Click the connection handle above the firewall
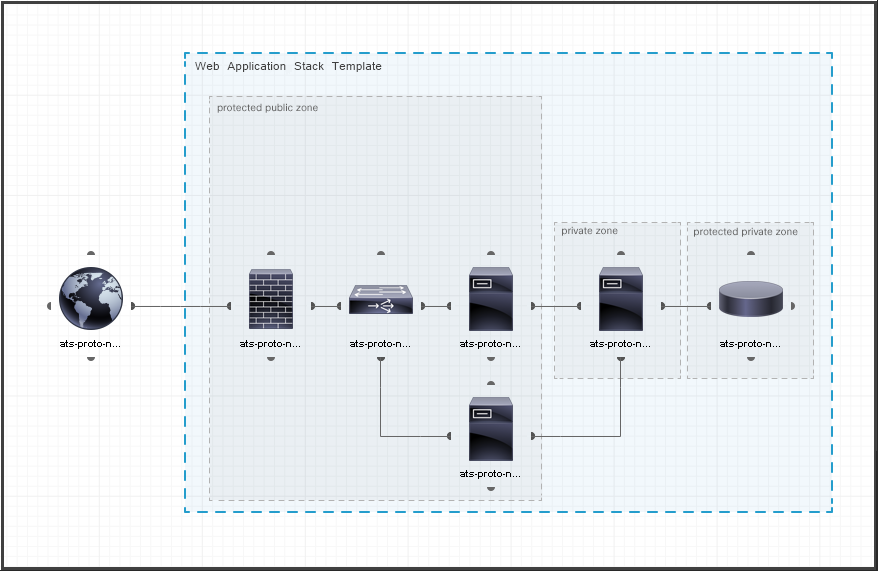This screenshot has width=878, height=571. (x=271, y=254)
